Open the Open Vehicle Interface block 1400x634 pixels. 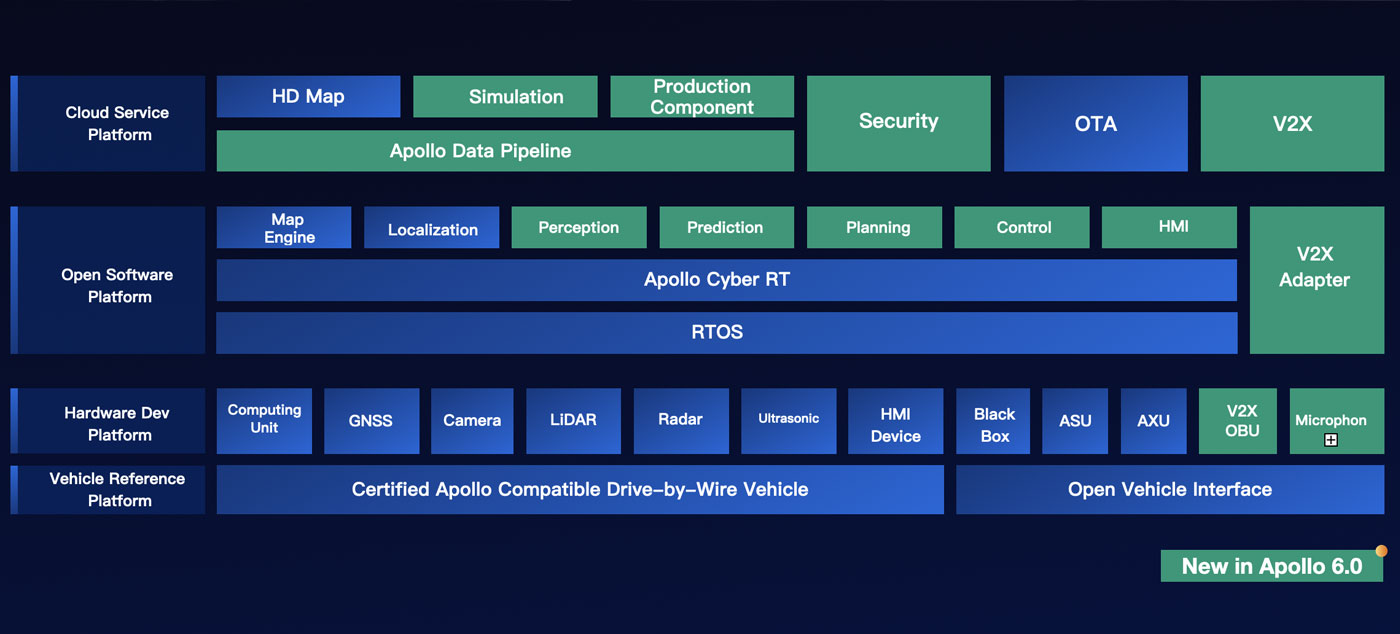pyautogui.click(x=1170, y=489)
